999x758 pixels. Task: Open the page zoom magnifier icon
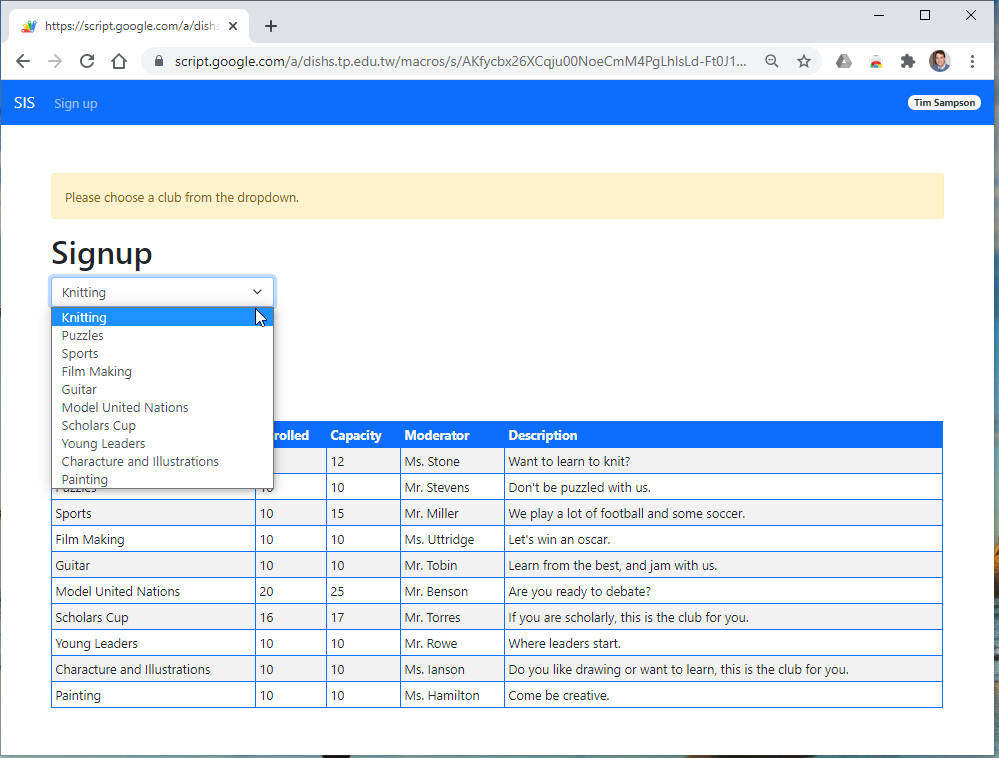(x=771, y=61)
